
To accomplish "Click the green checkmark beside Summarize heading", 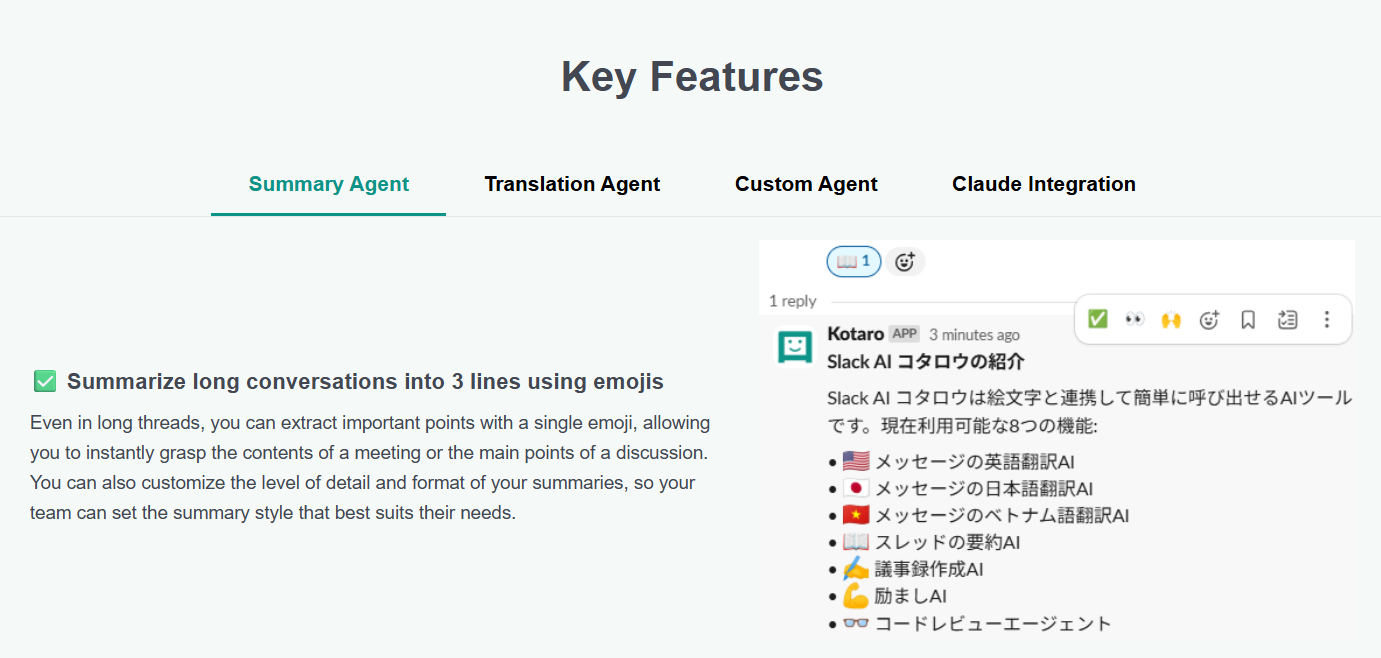I will (45, 381).
